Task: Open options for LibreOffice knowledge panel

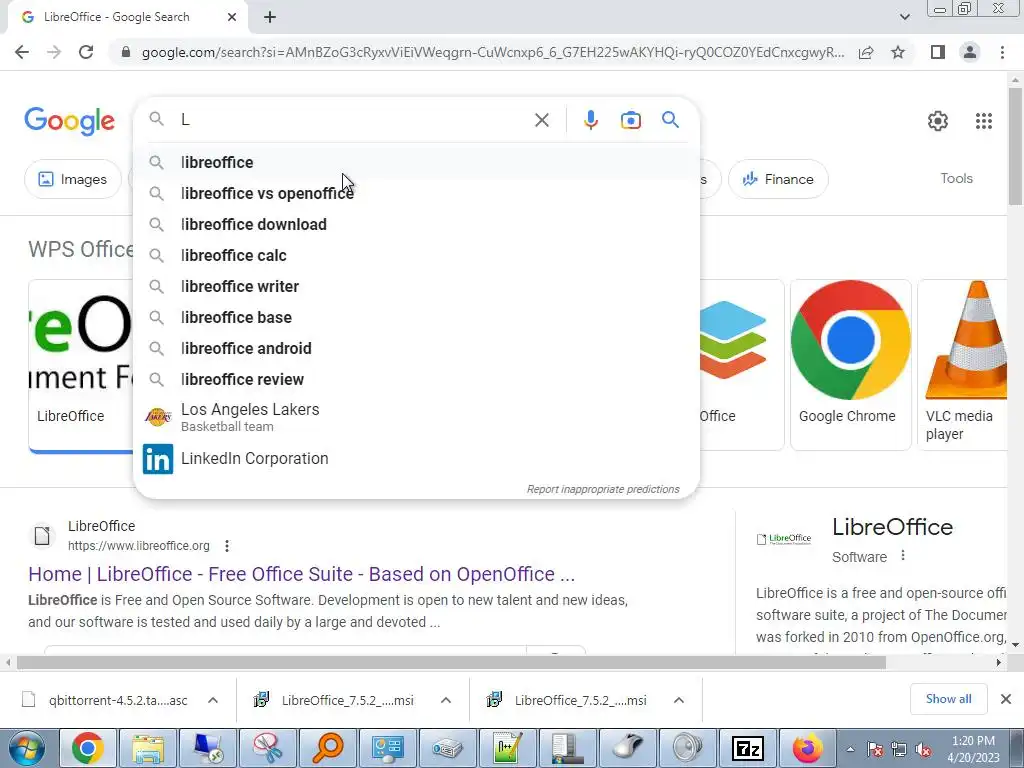Action: coord(903,556)
